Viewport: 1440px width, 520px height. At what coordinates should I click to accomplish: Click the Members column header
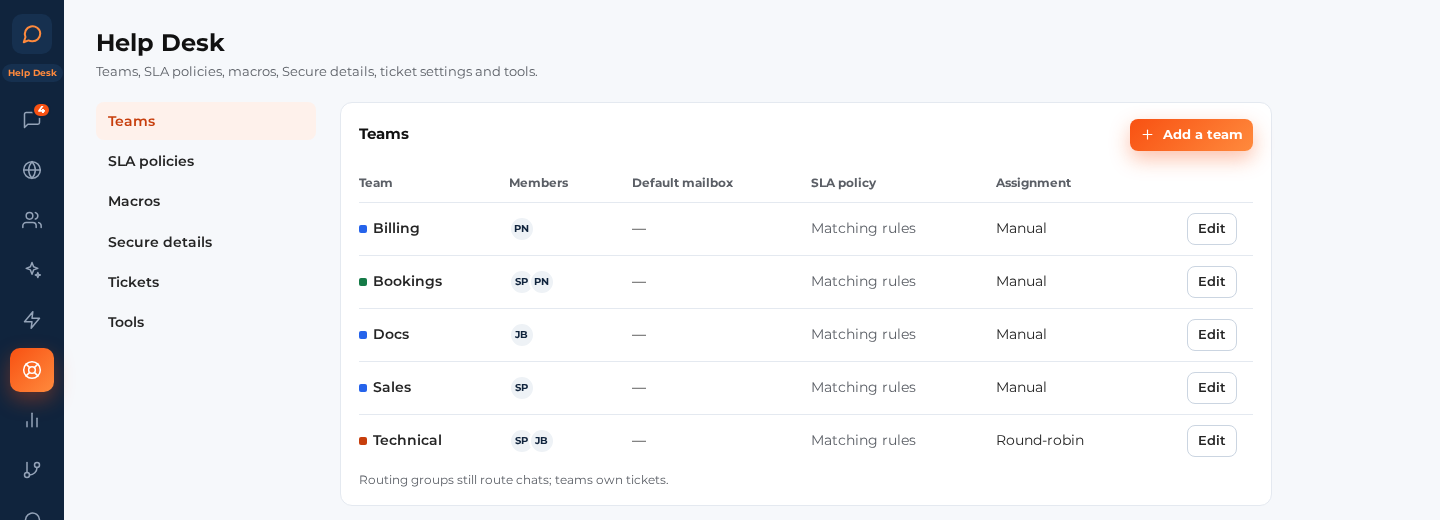pos(538,183)
